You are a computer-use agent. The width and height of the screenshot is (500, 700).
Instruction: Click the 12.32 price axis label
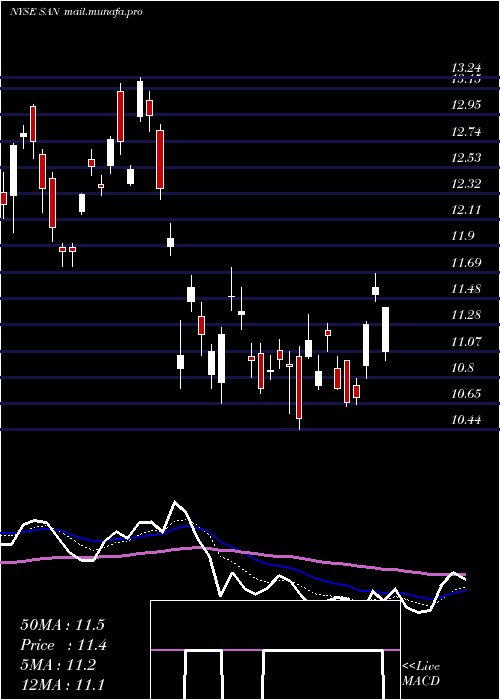click(x=466, y=184)
